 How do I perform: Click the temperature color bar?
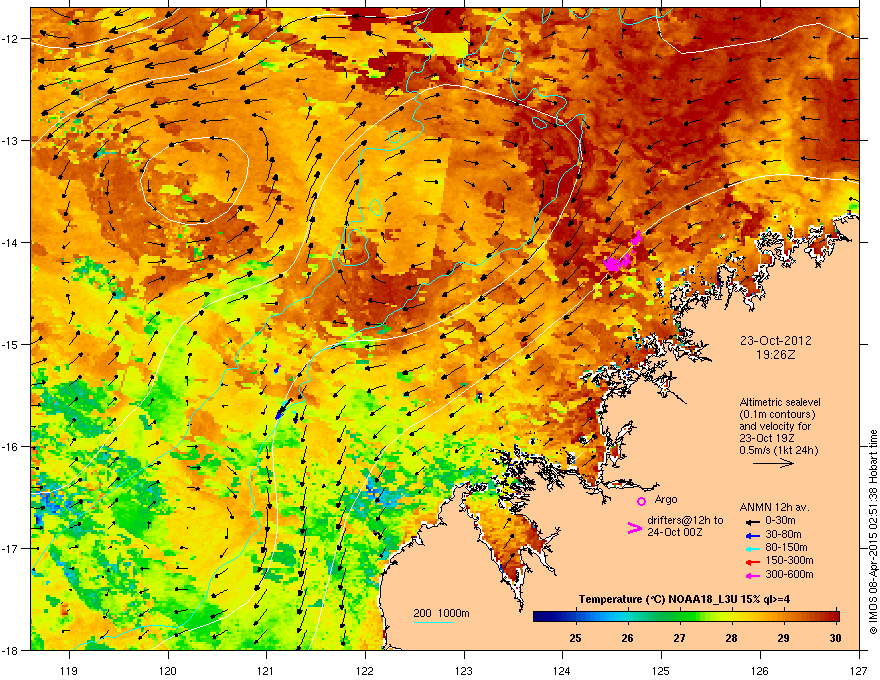click(686, 617)
